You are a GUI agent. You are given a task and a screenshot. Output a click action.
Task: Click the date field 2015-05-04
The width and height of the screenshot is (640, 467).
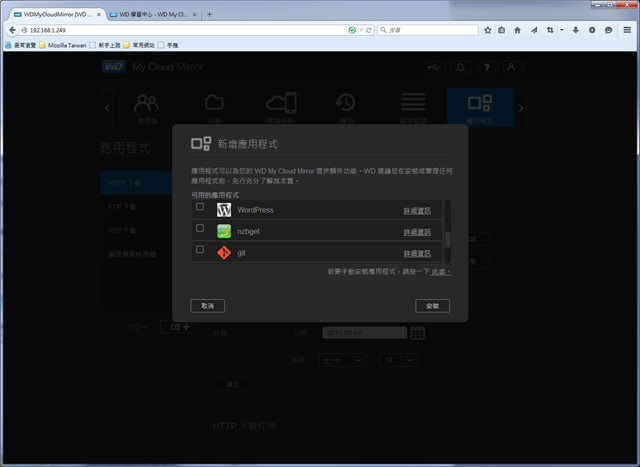pyautogui.click(x=364, y=333)
